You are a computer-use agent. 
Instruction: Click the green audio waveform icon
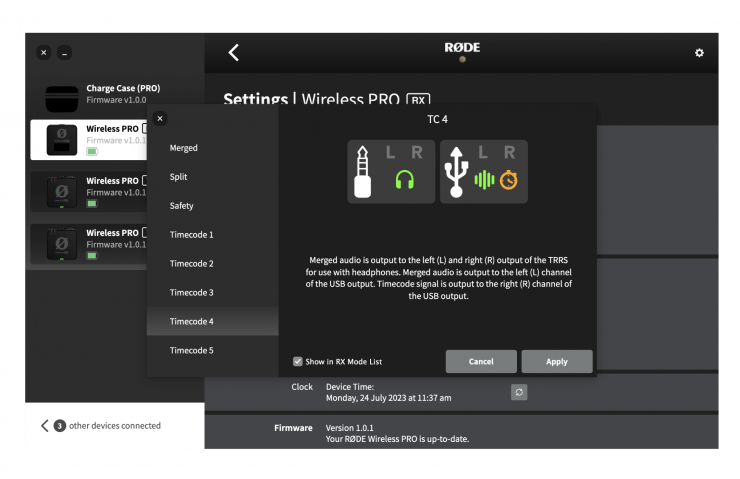[x=483, y=181]
